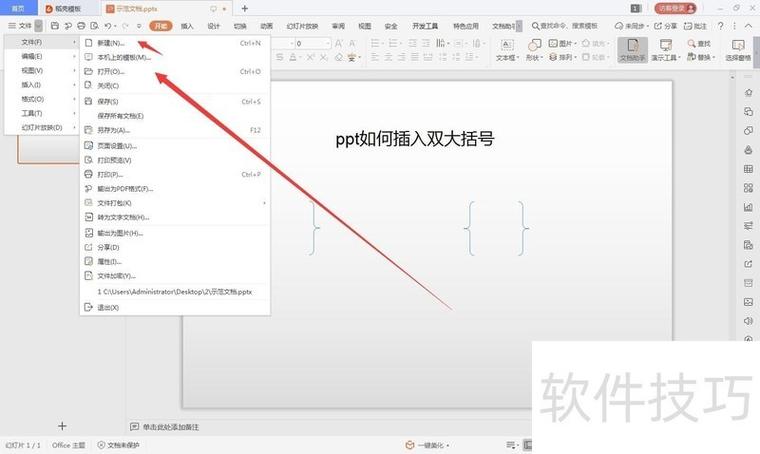Click the scroll-up arrow of the vertical scrollbar
This screenshot has height=454, width=760.
pyautogui.click(x=732, y=77)
